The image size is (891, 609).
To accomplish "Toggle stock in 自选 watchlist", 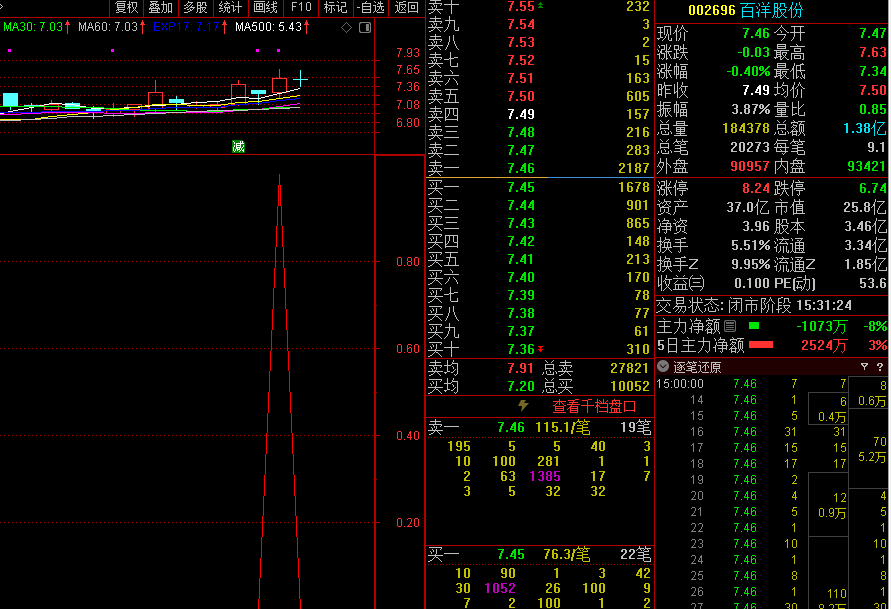I will click(371, 7).
